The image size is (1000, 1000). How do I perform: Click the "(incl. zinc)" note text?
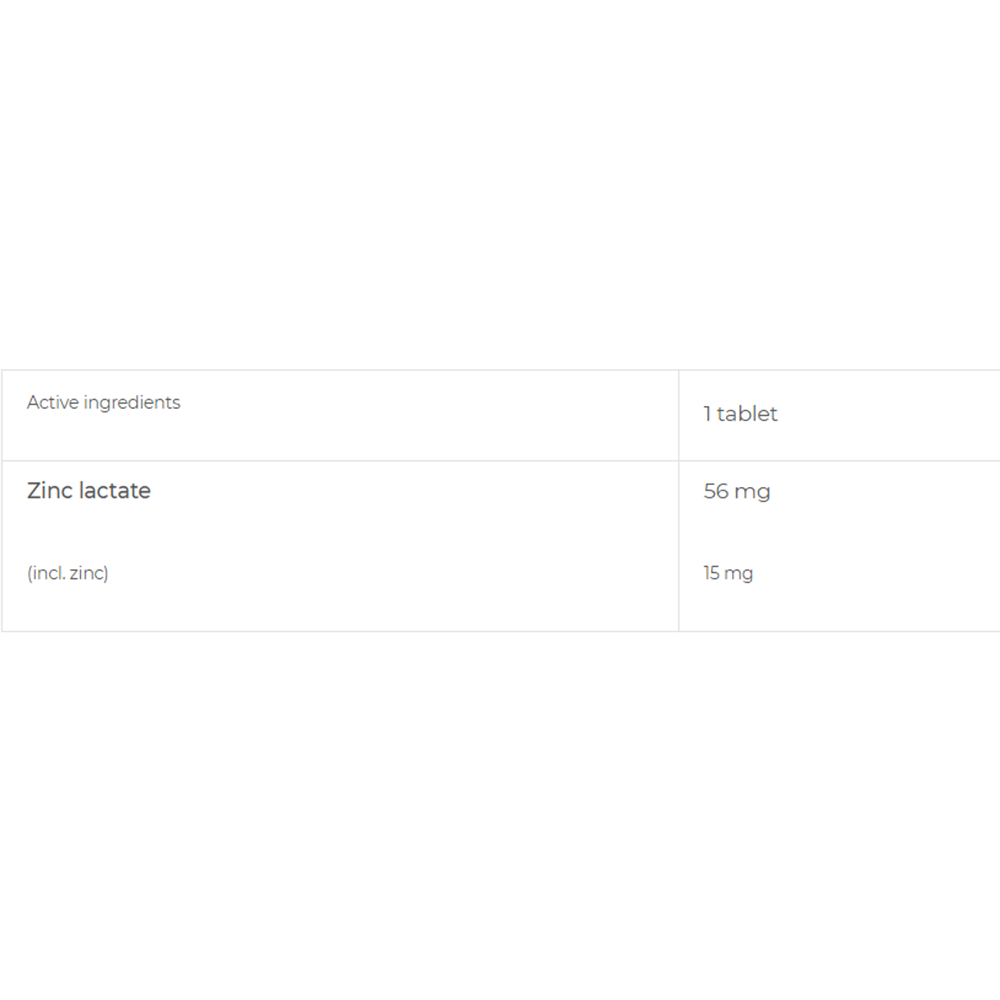pos(68,573)
